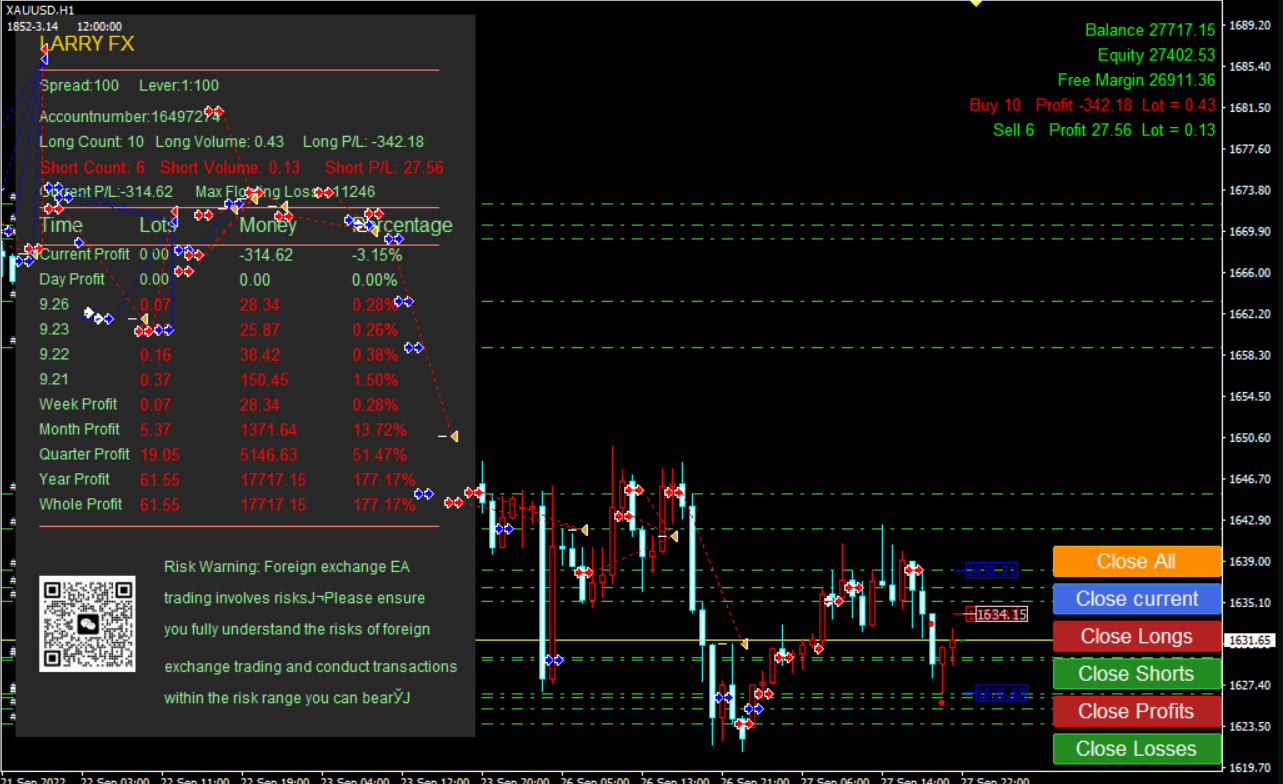
Task: Select the red dot below the 1634.15 label
Action: pyautogui.click(x=931, y=624)
